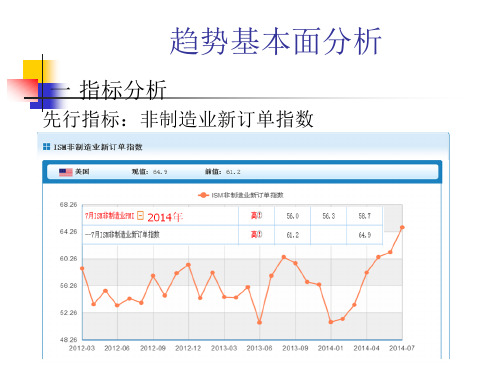Screen dimensions: 500x375
Task: Collapse the 7月ISM非制造业PMI row with the minus box
Action: click(x=140, y=216)
